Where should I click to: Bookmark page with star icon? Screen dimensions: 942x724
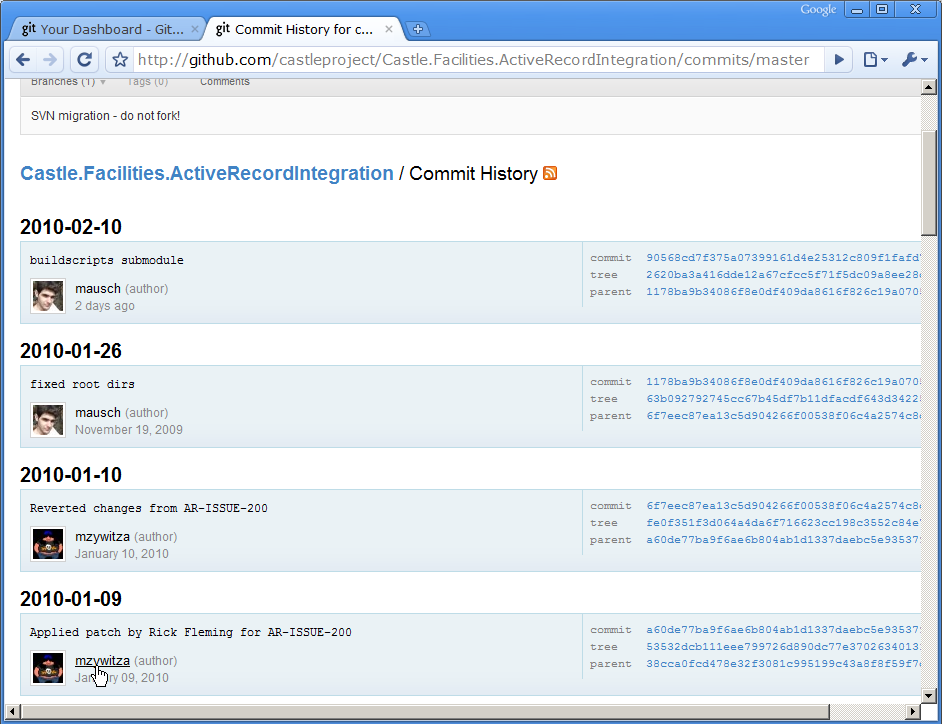pos(120,59)
